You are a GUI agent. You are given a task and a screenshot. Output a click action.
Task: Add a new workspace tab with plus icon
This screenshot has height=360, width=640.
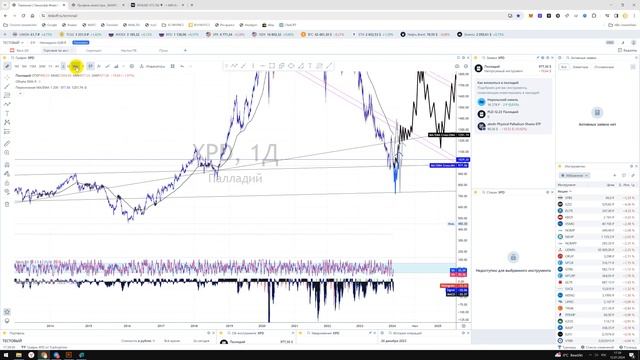(185, 51)
